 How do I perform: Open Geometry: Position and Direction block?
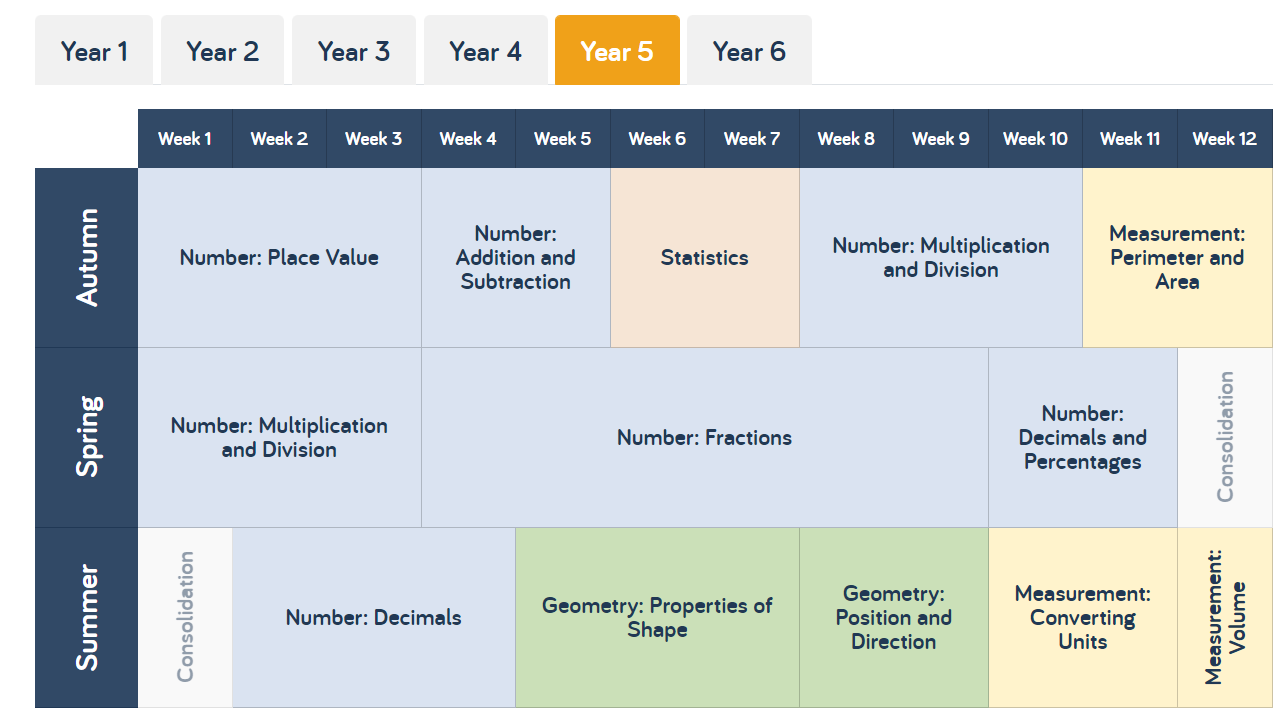[x=894, y=618]
